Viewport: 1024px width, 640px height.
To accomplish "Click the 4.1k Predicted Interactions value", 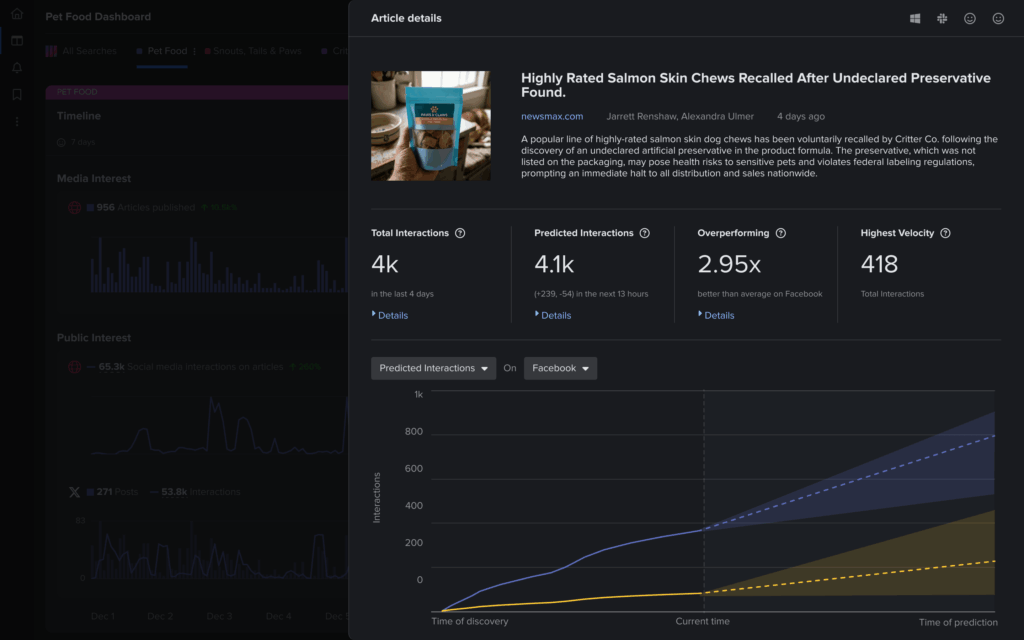I will [554, 264].
